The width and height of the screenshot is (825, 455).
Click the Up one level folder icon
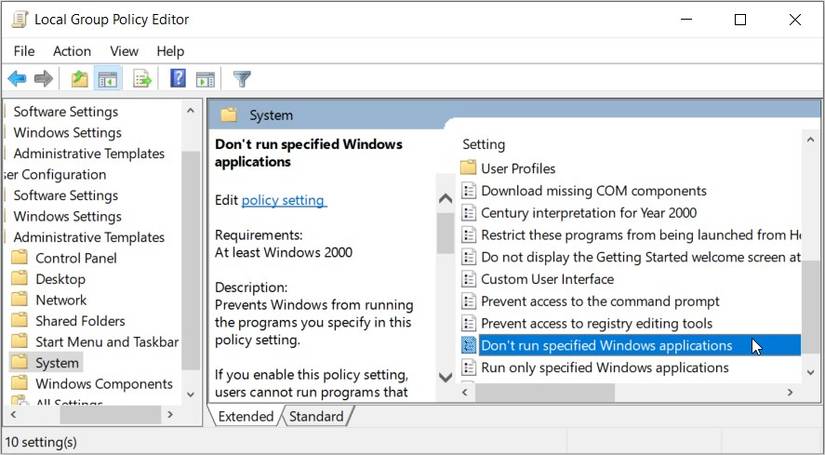79,78
